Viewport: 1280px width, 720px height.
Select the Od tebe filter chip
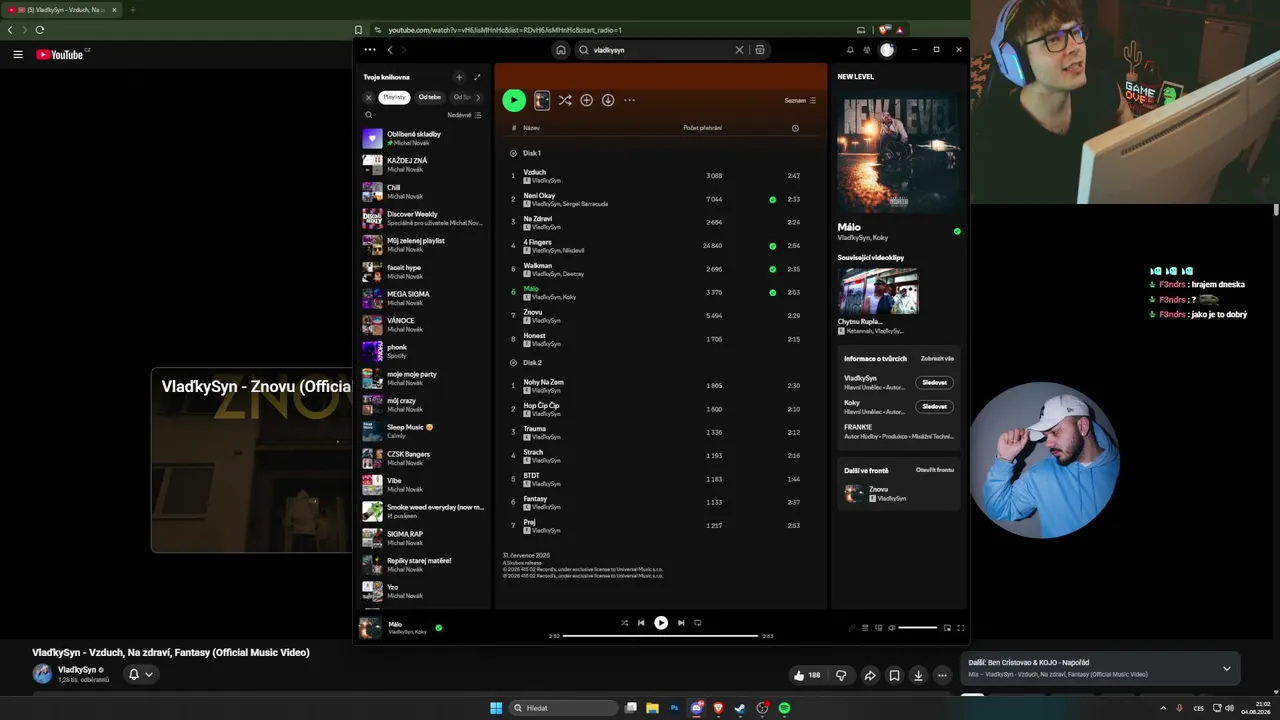tap(430, 97)
